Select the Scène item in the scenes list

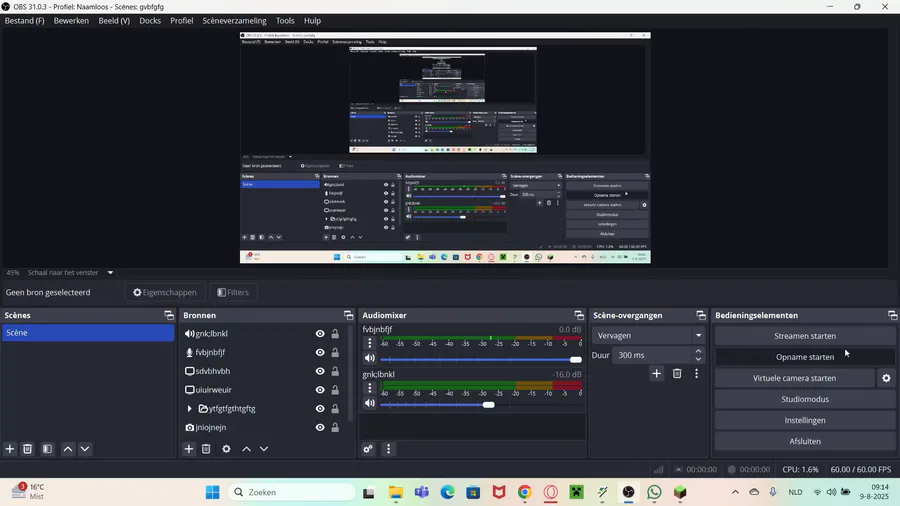(88, 333)
